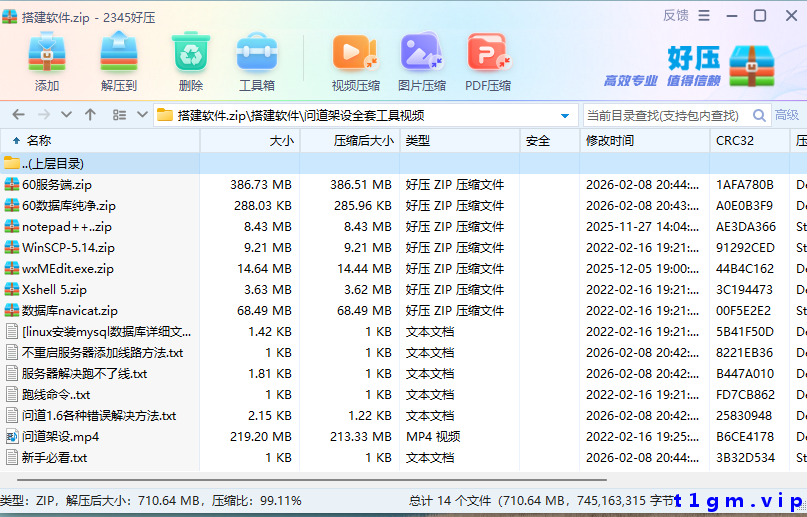The width and height of the screenshot is (807, 517).
Task: Click the 219.20 MB size cell
Action: [x=261, y=437]
